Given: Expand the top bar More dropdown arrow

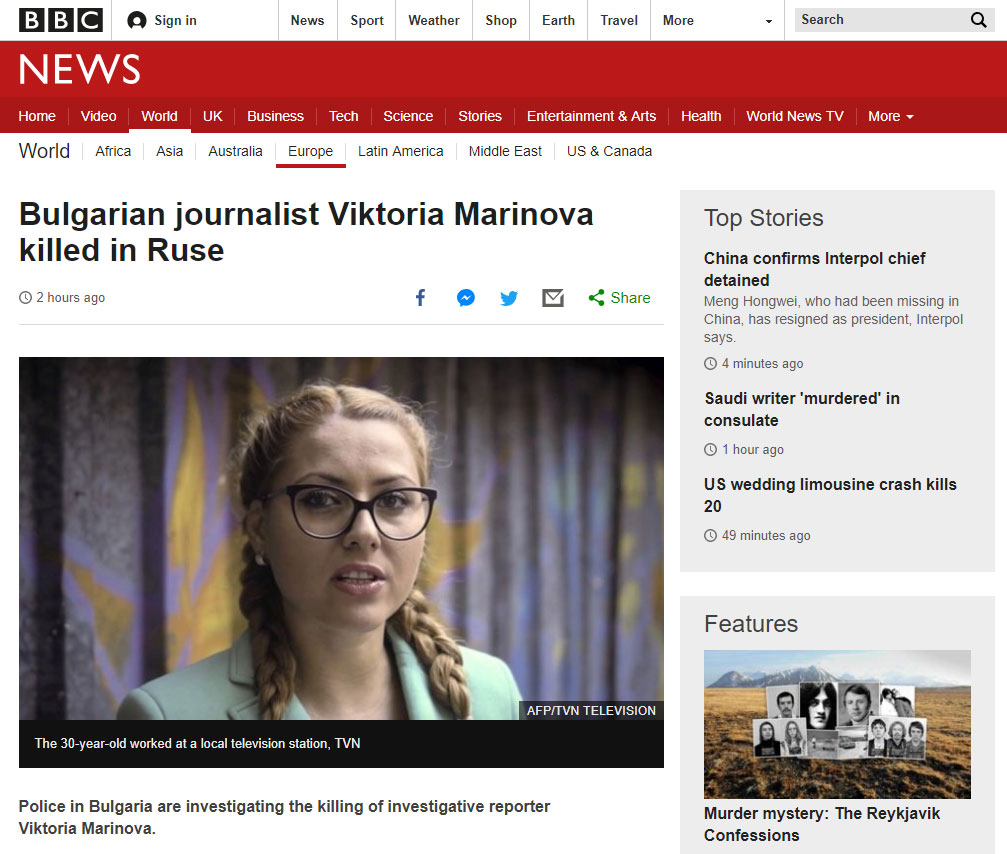Looking at the screenshot, I should point(768,21).
